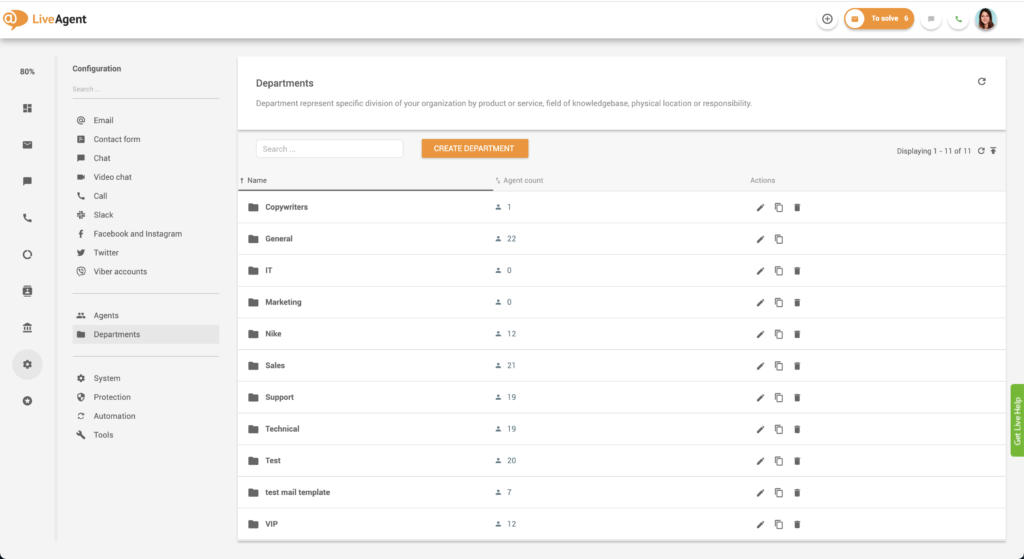This screenshot has height=559, width=1024.
Task: Sort departments by Name column header
Action: (257, 181)
